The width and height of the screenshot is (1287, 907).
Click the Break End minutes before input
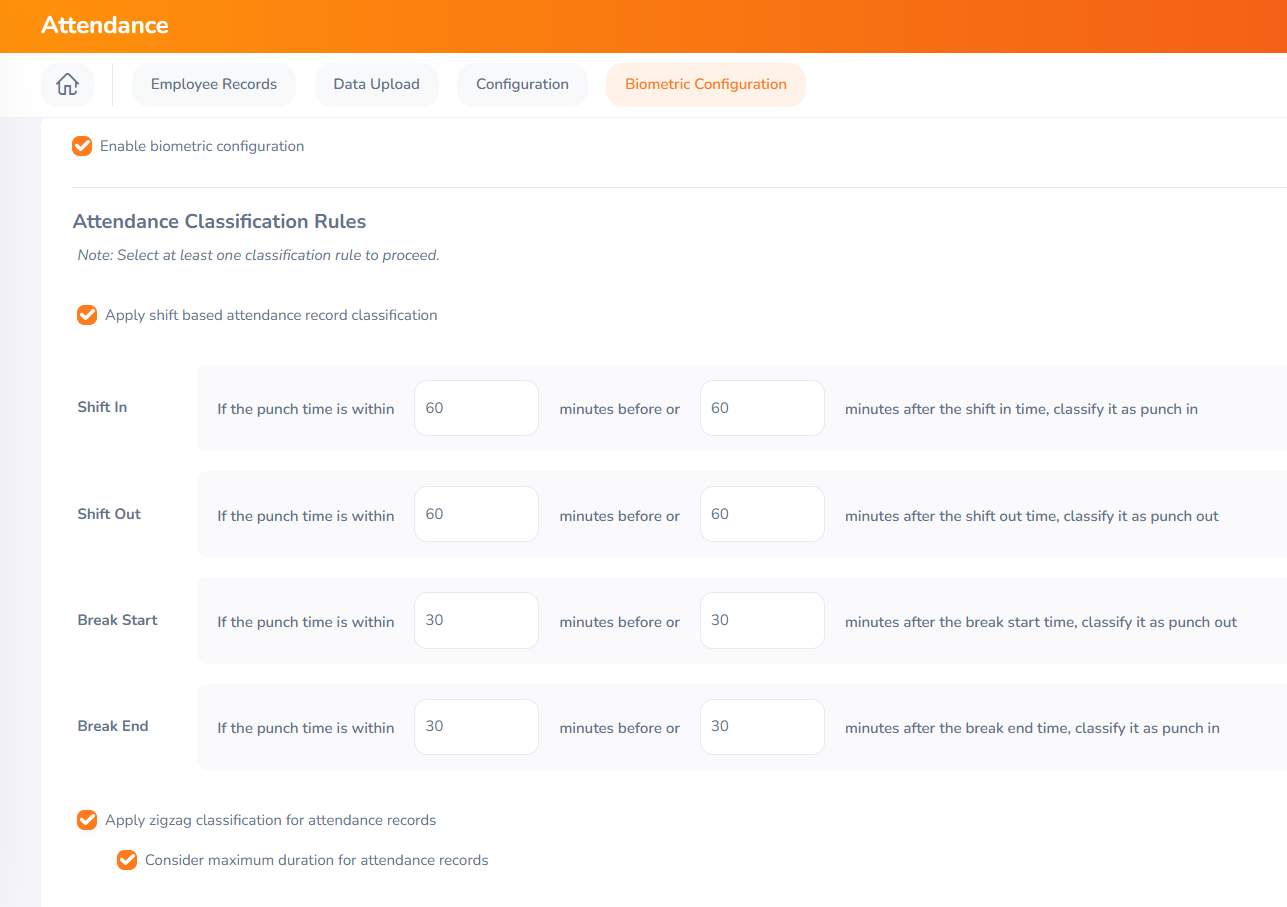[476, 727]
